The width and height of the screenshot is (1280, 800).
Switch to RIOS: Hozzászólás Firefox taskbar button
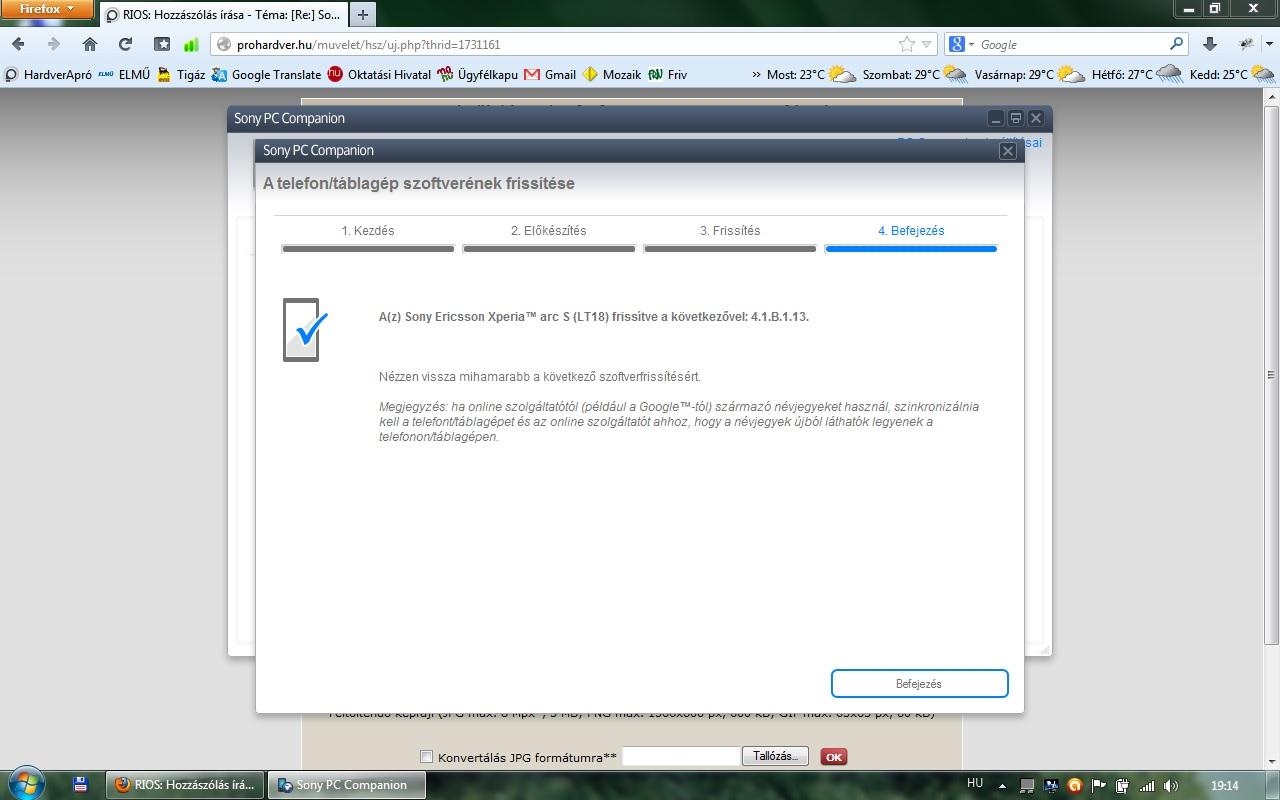186,785
